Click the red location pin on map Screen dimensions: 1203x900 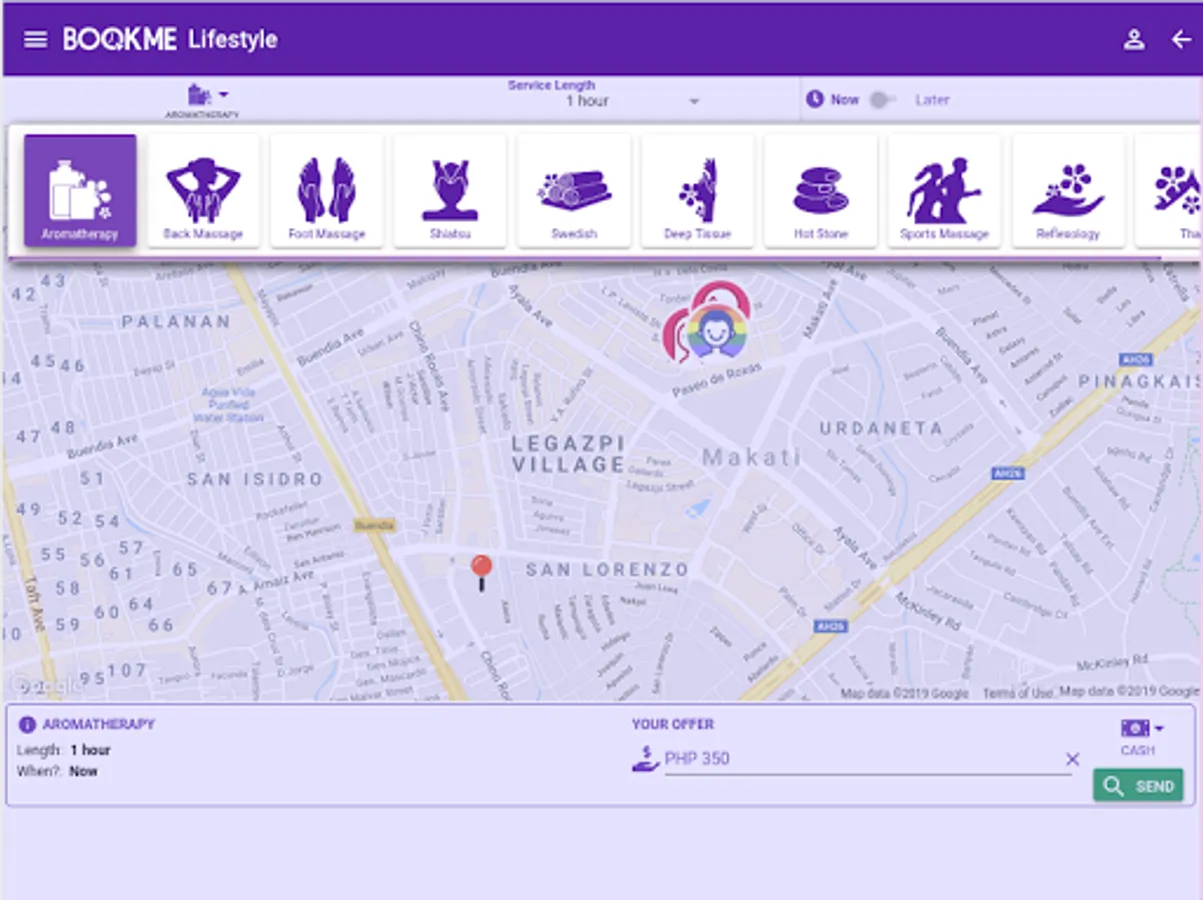click(481, 572)
